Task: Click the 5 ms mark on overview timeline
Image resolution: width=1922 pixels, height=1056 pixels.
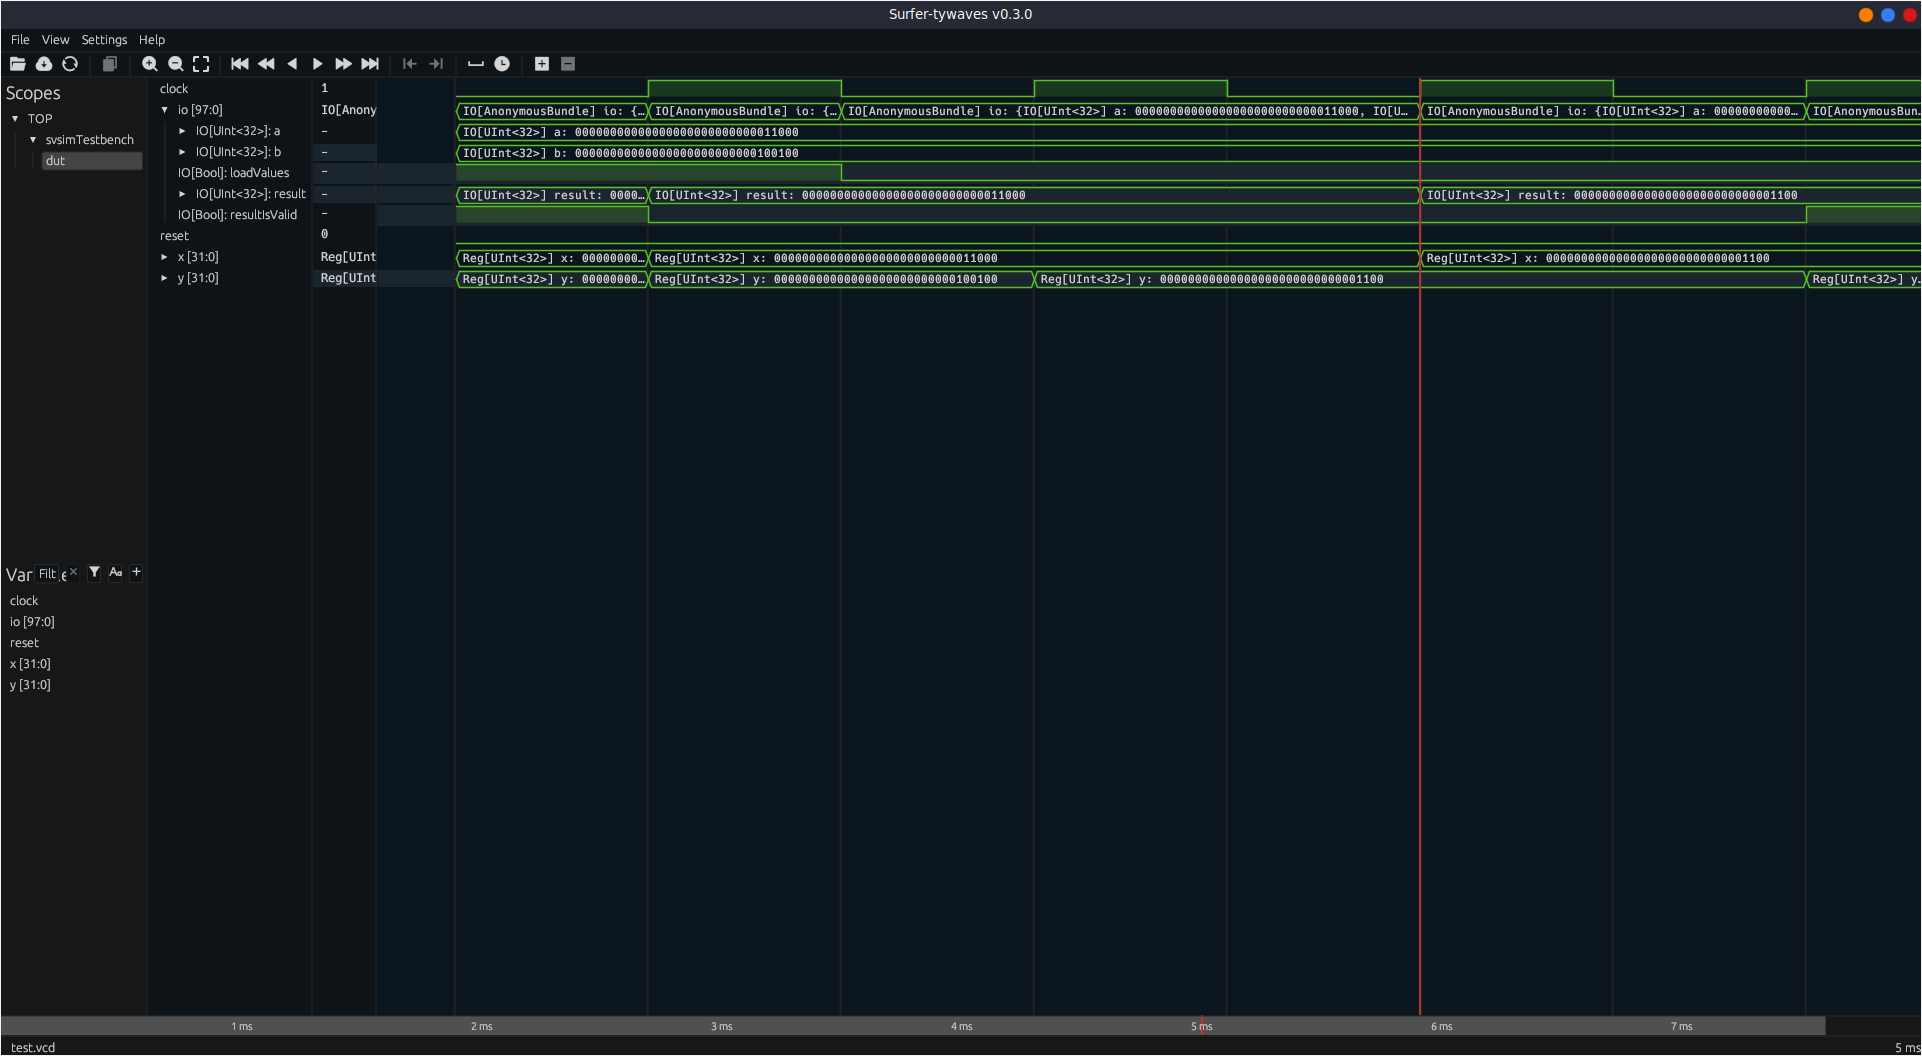Action: point(1201,1027)
